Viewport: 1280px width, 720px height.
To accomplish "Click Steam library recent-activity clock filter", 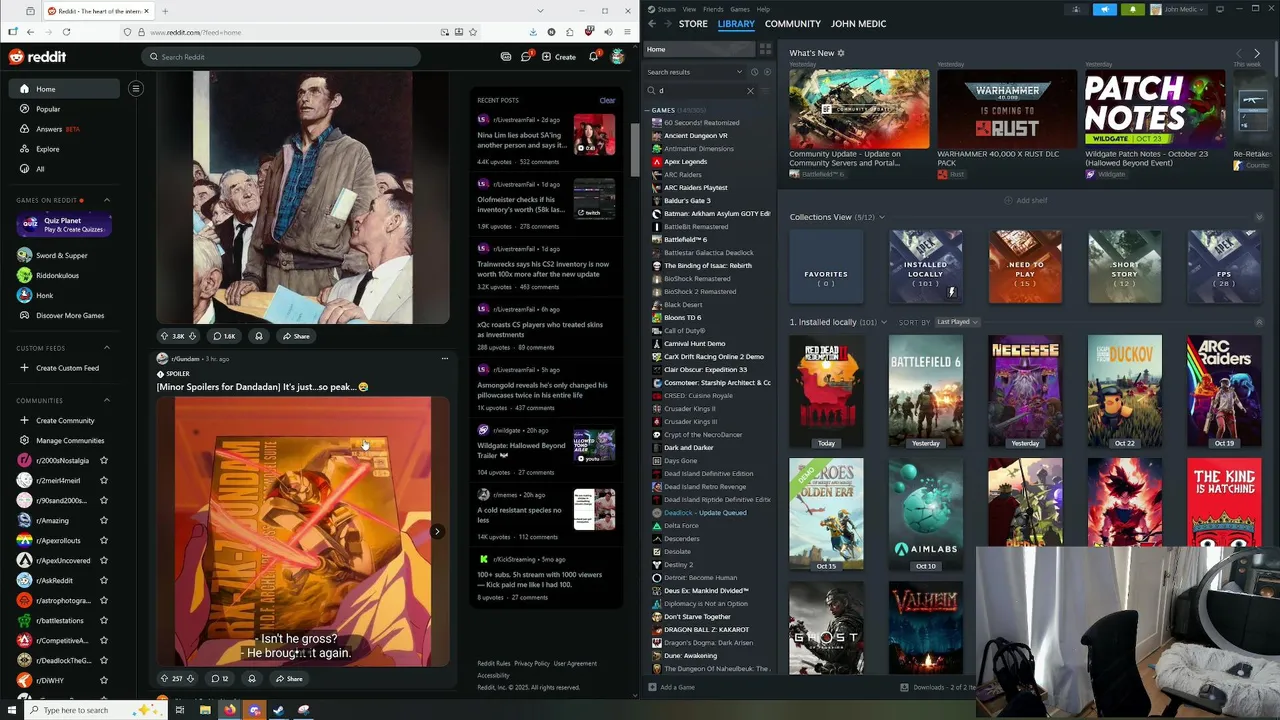I will [754, 72].
